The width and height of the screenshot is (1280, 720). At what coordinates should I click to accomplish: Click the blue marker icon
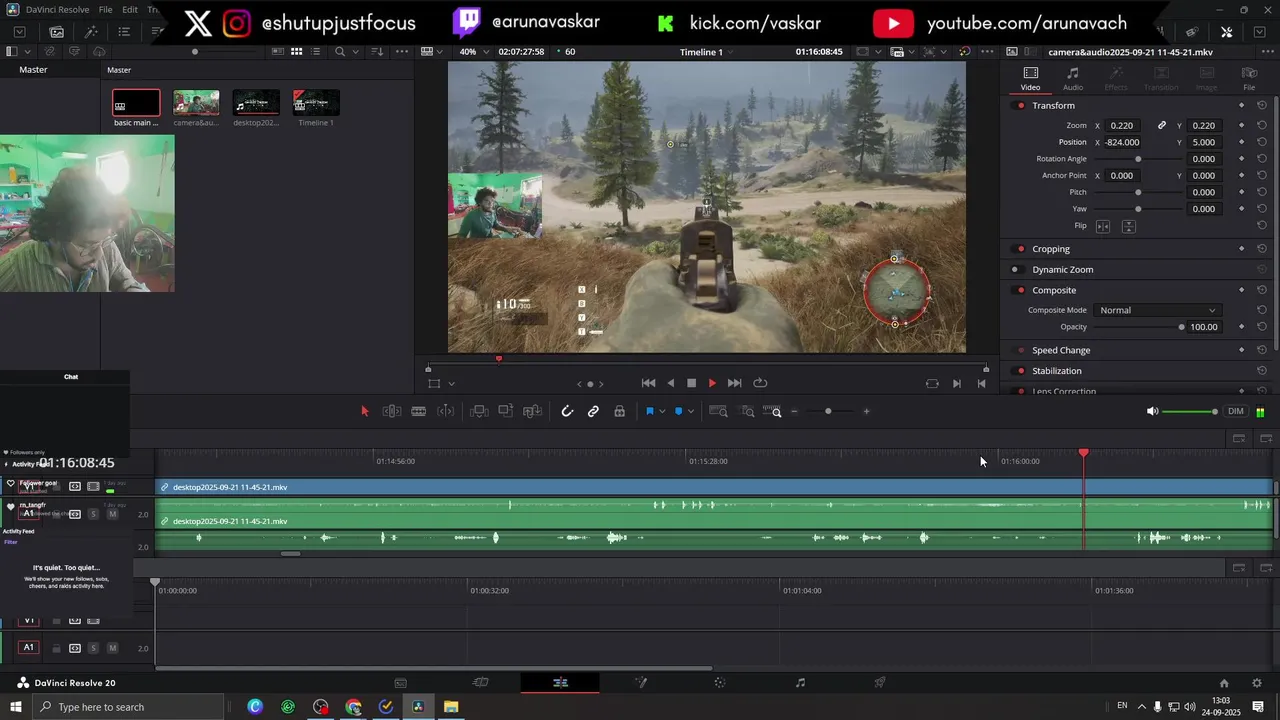678,411
